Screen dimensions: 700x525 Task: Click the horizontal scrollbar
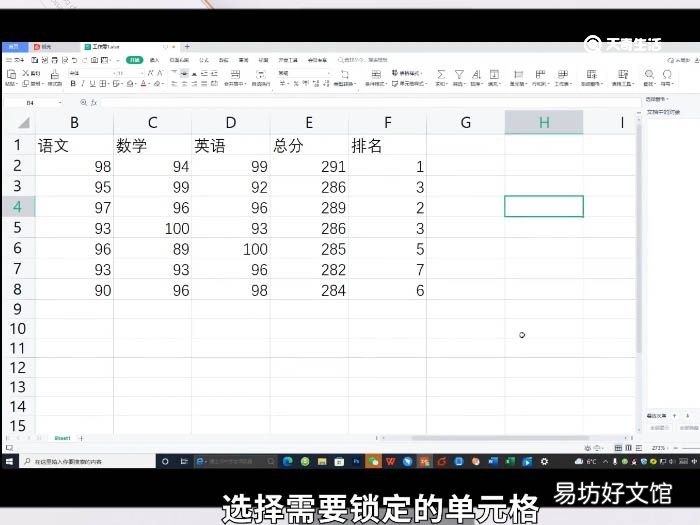coord(501,438)
